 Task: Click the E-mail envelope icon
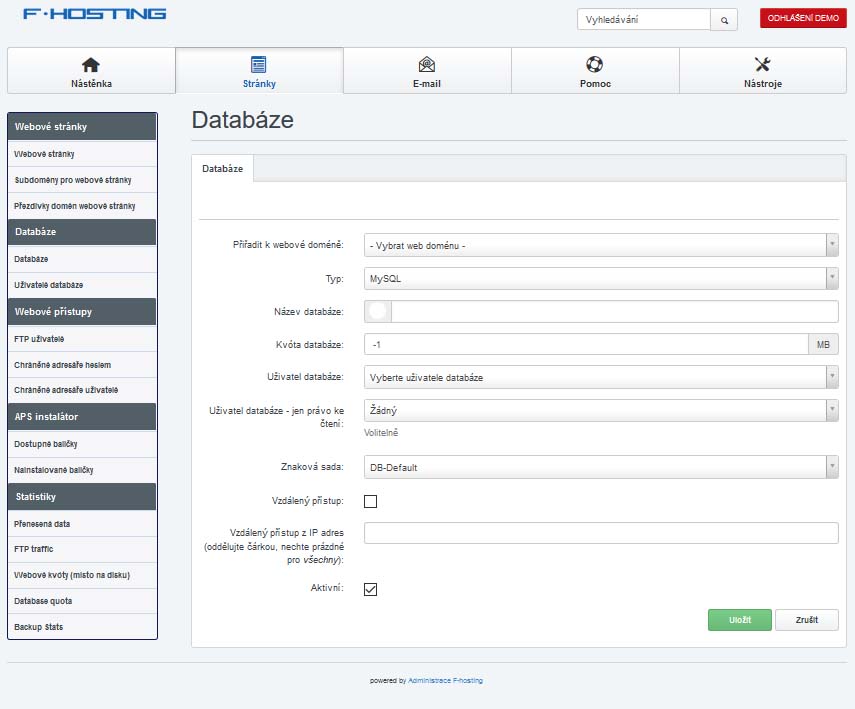click(x=426, y=64)
